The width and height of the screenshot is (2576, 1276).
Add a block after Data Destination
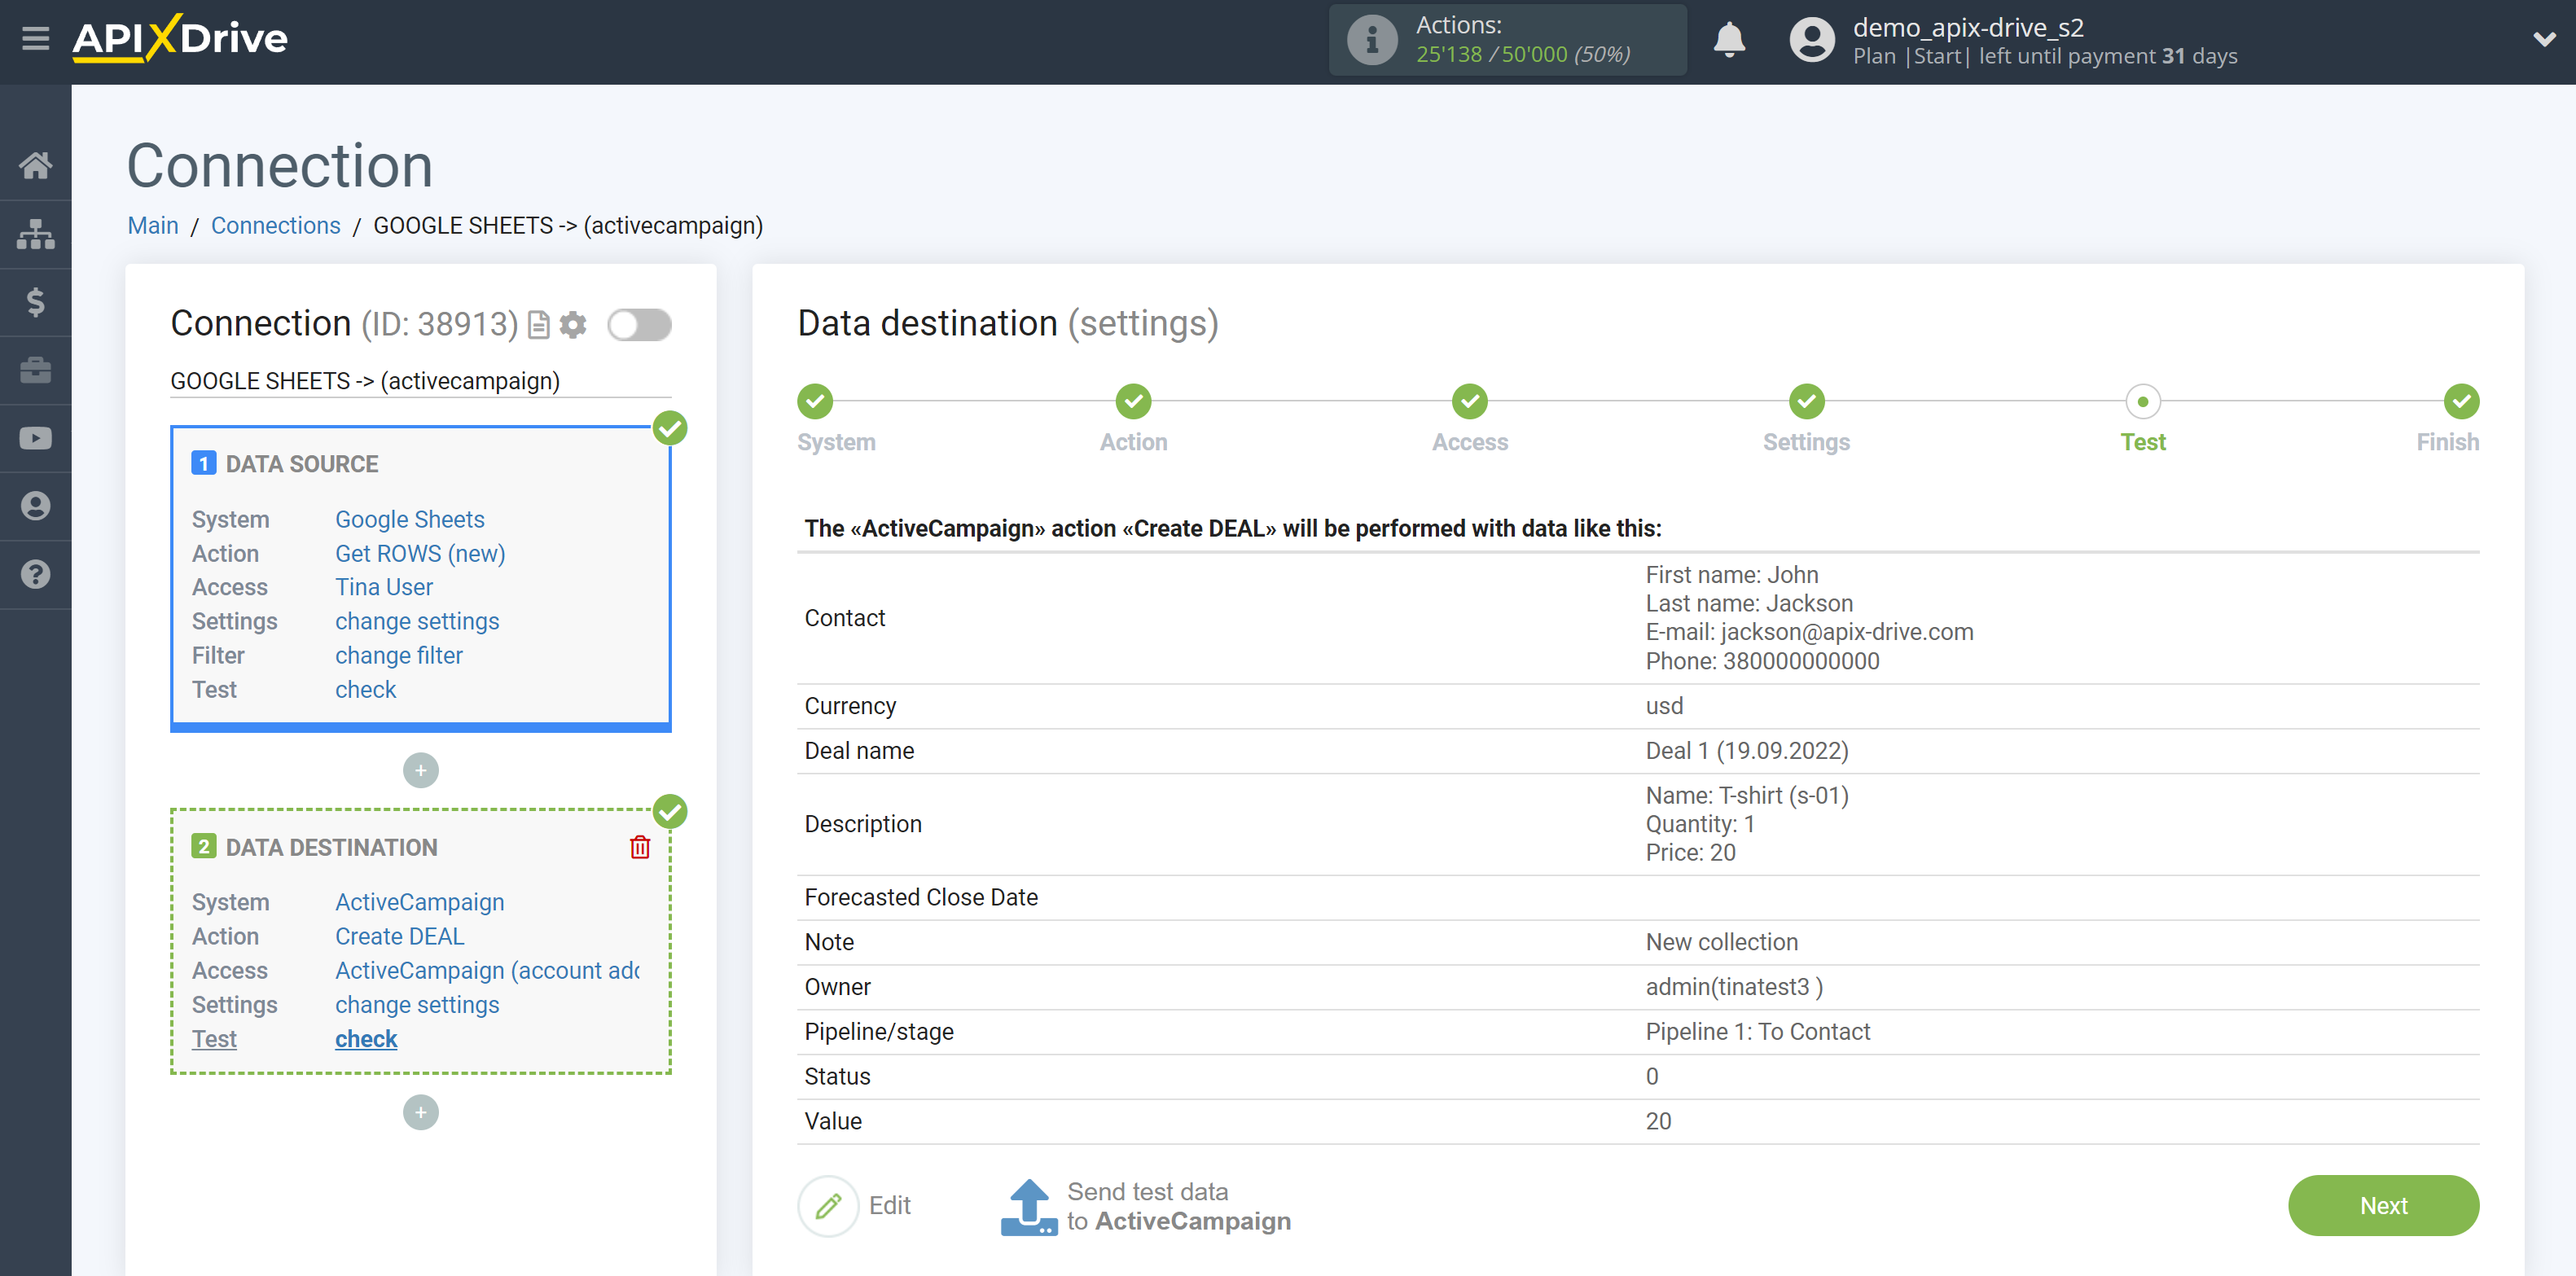pos(420,1112)
